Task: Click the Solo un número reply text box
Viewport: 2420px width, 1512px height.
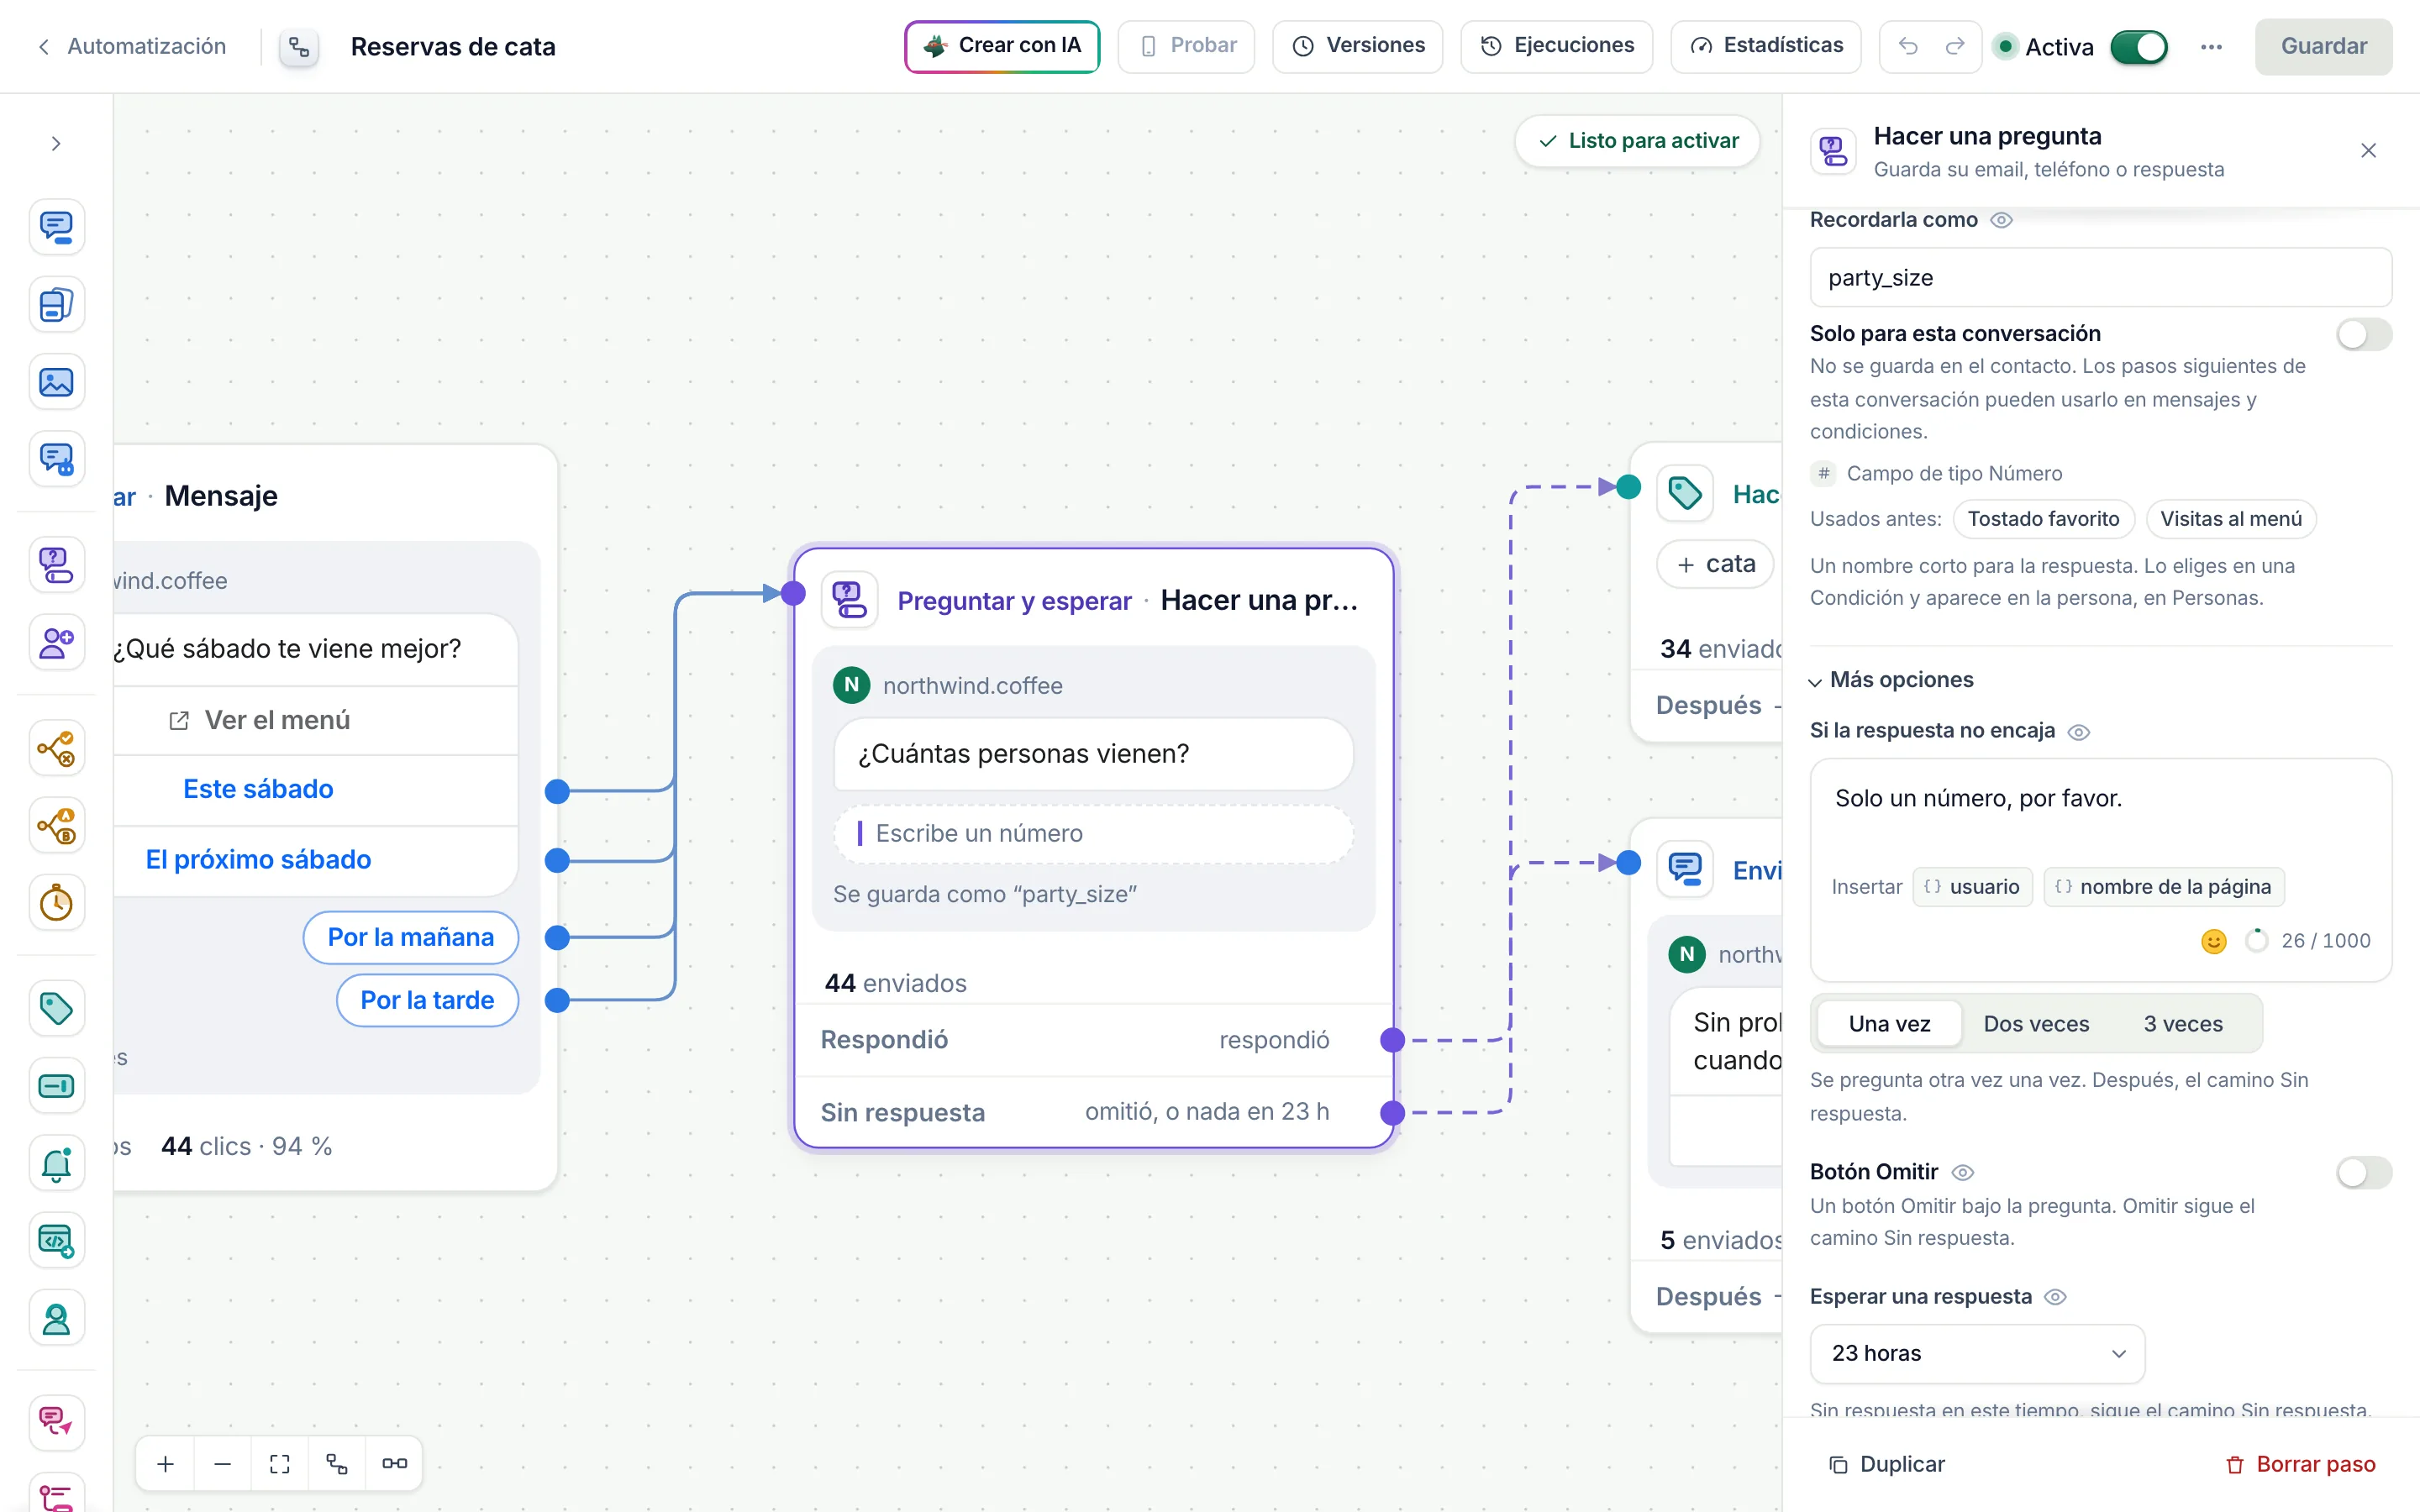Action: pyautogui.click(x=2100, y=810)
